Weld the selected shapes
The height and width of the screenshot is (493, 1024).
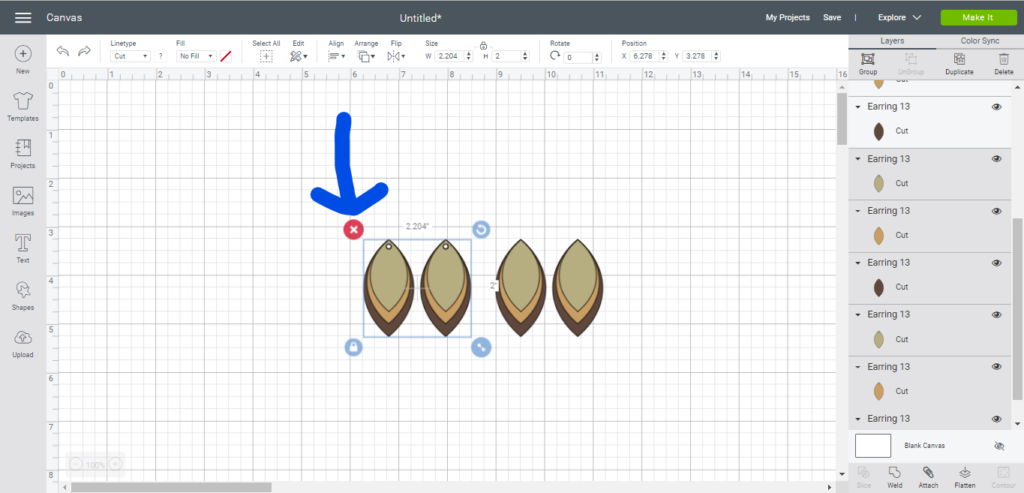coord(895,477)
